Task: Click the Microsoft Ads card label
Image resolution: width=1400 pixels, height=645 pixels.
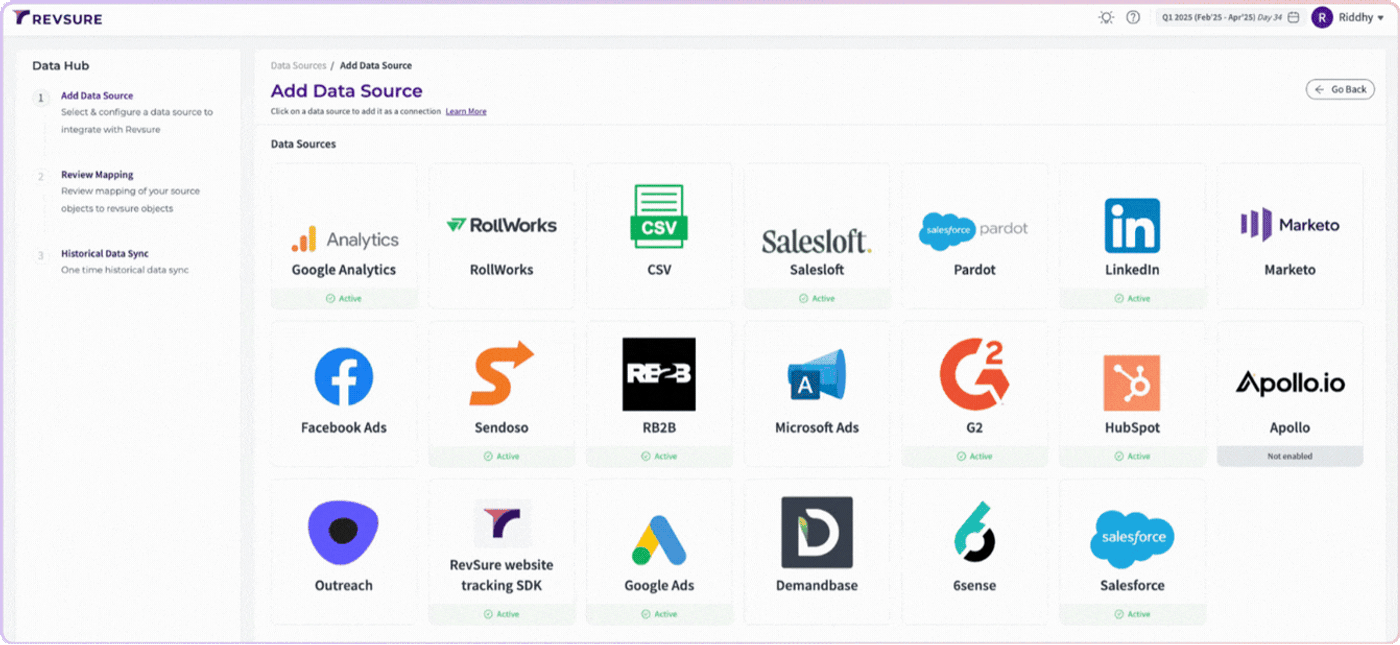Action: pos(817,428)
